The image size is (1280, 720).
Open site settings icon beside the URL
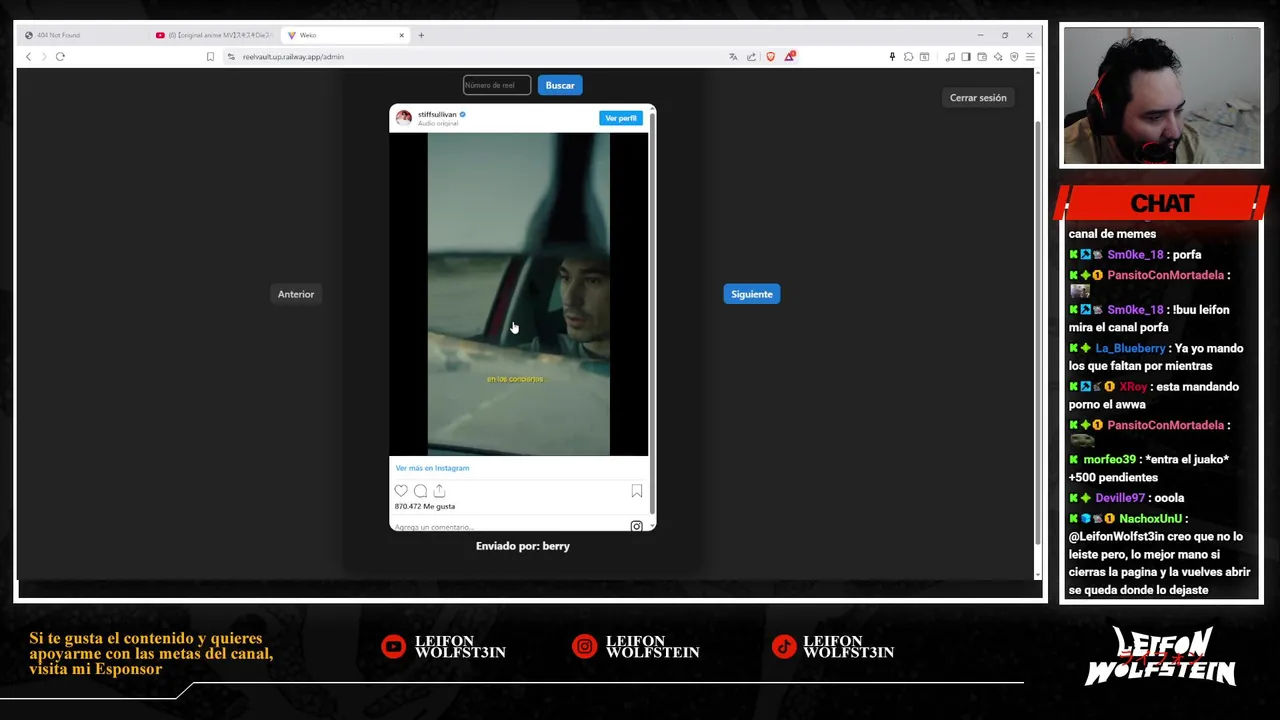tap(231, 57)
